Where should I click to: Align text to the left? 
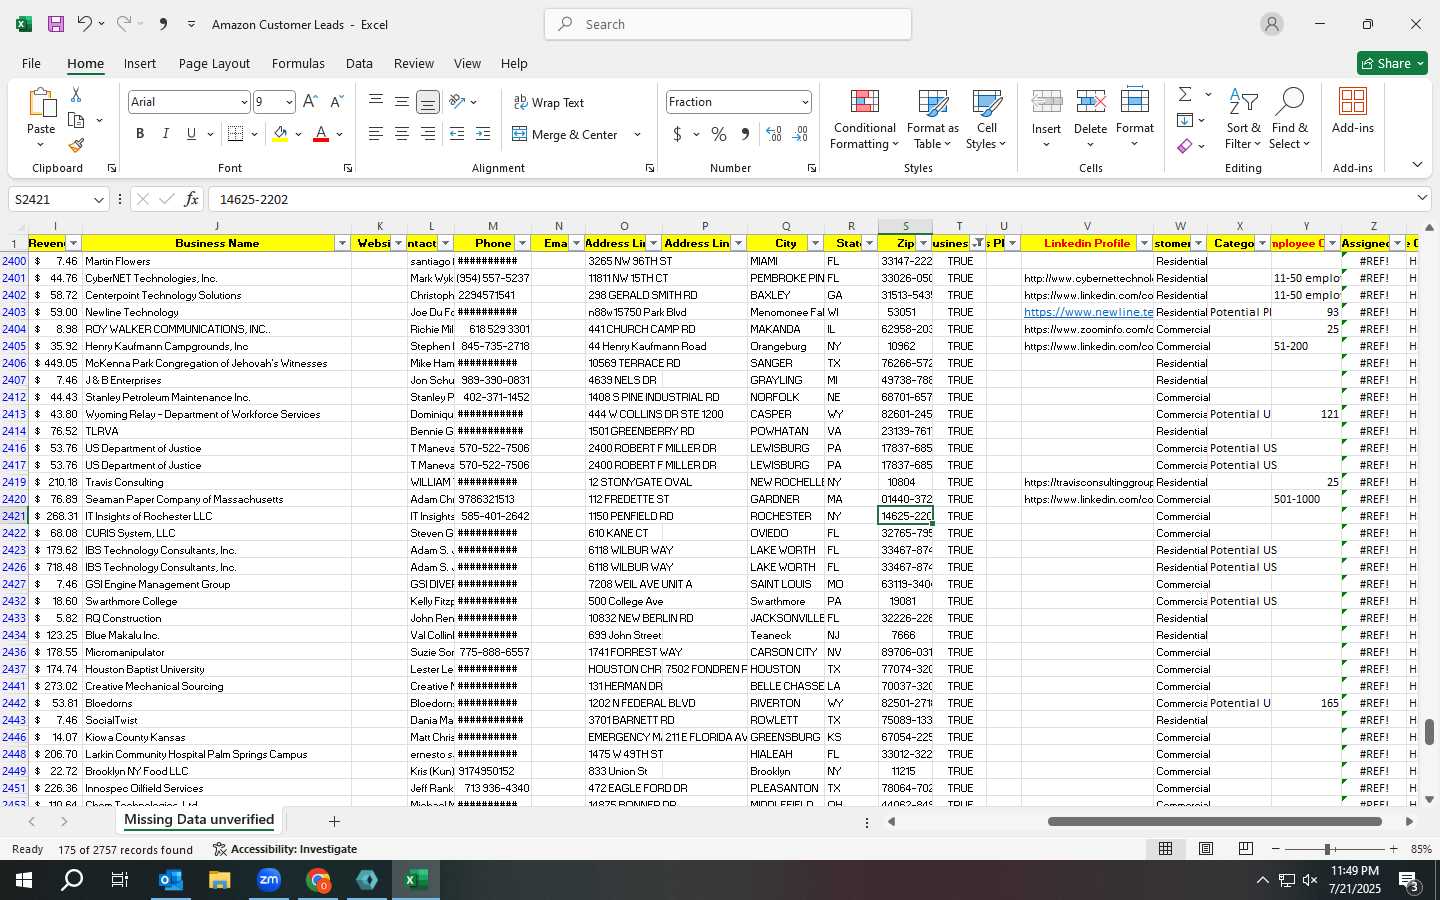376,134
